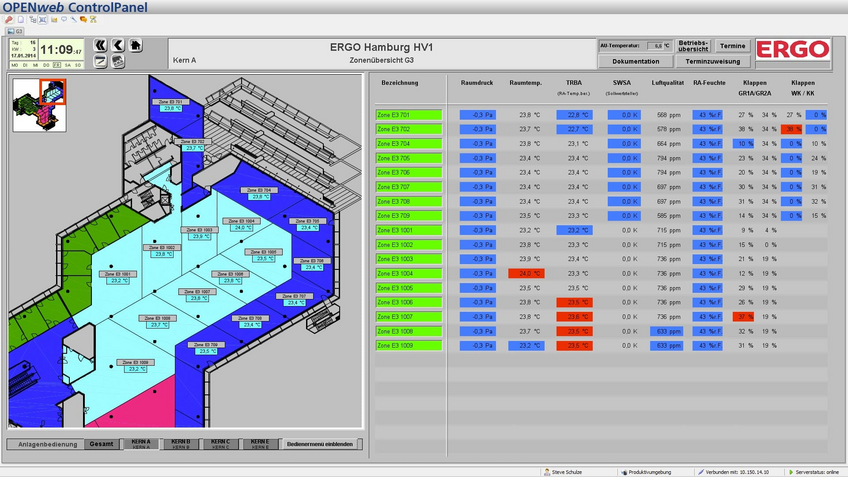Click Anlagenbedienung label button
The width and height of the screenshot is (848, 477).
(x=48, y=444)
